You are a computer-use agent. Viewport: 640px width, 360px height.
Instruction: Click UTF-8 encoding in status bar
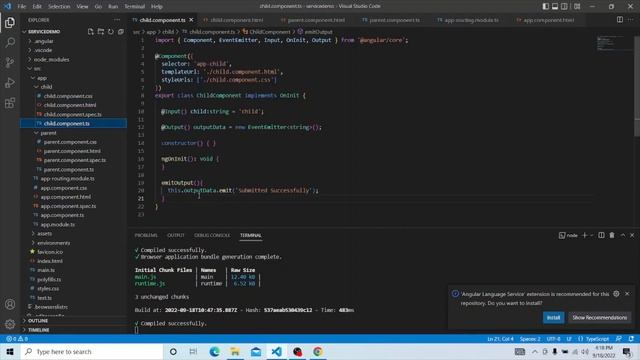(x=553, y=339)
